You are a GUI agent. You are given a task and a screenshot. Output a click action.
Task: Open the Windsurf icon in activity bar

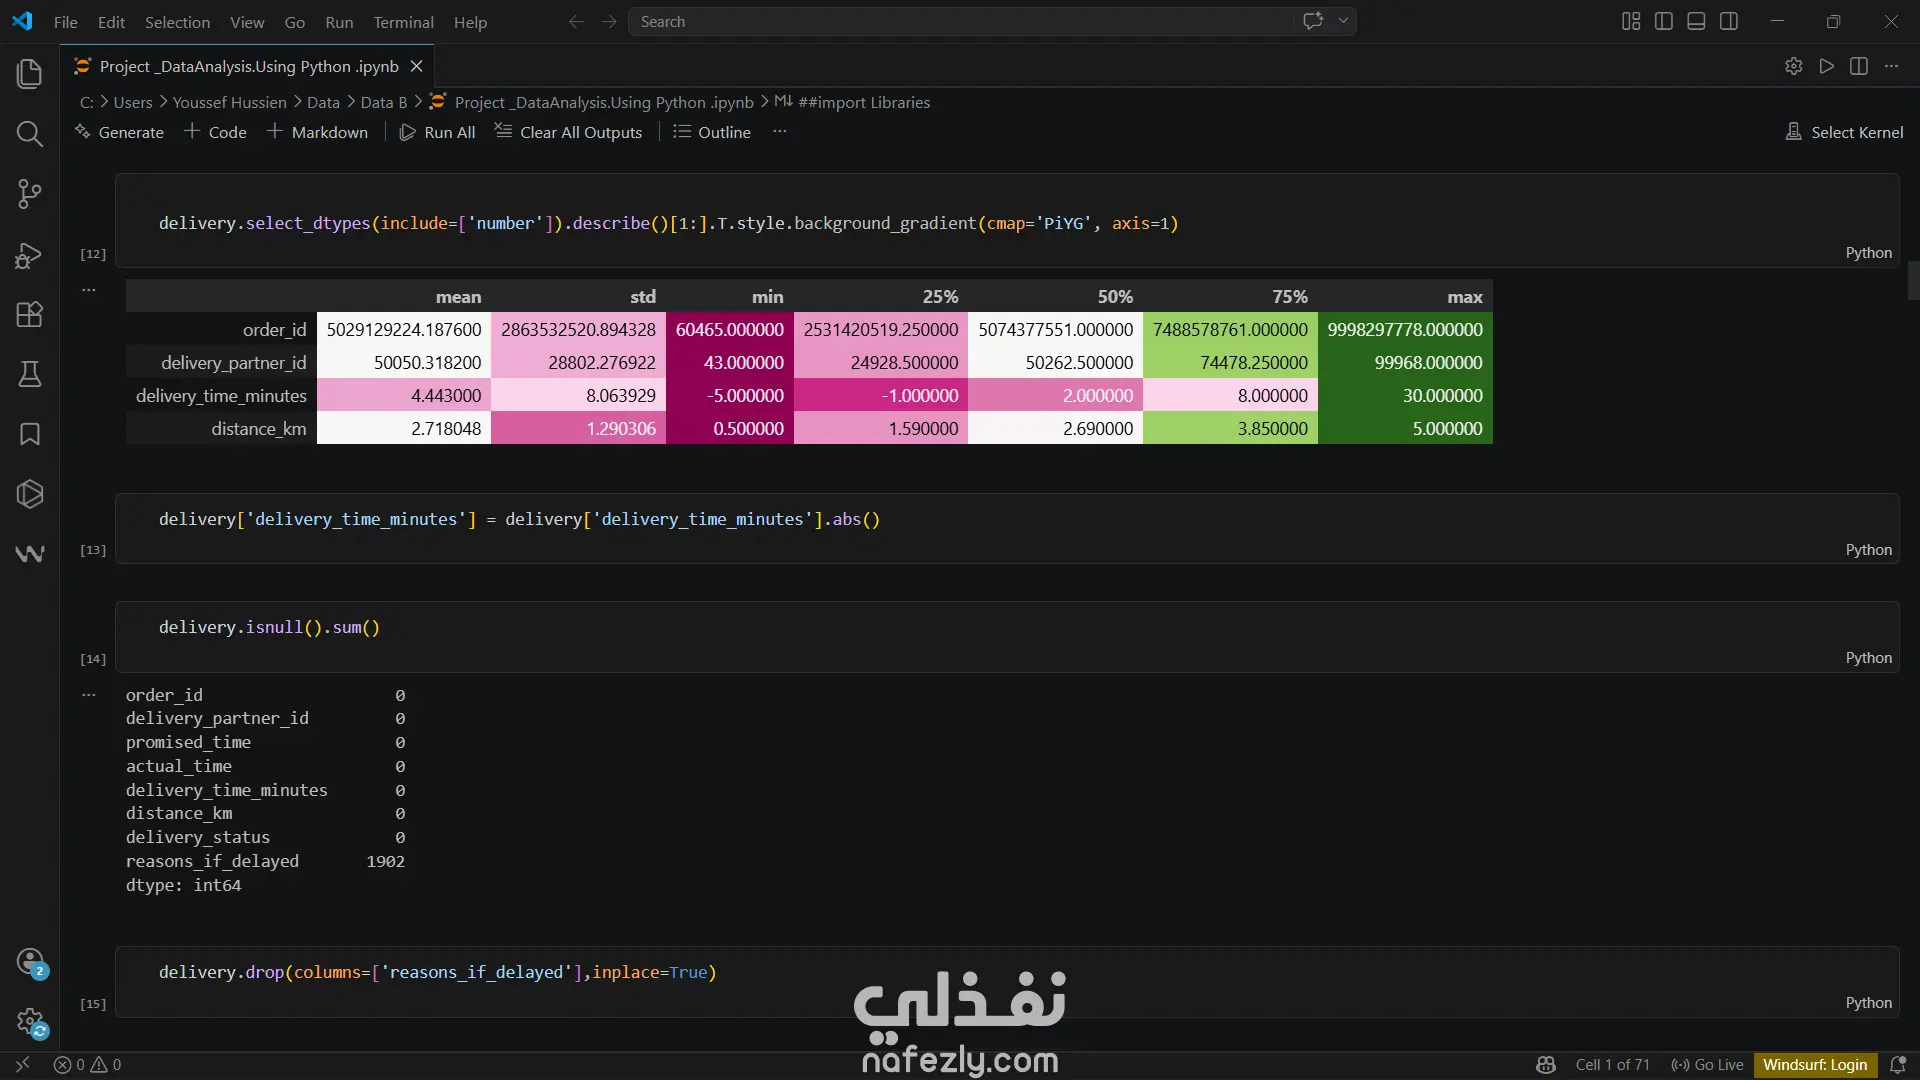coord(29,554)
